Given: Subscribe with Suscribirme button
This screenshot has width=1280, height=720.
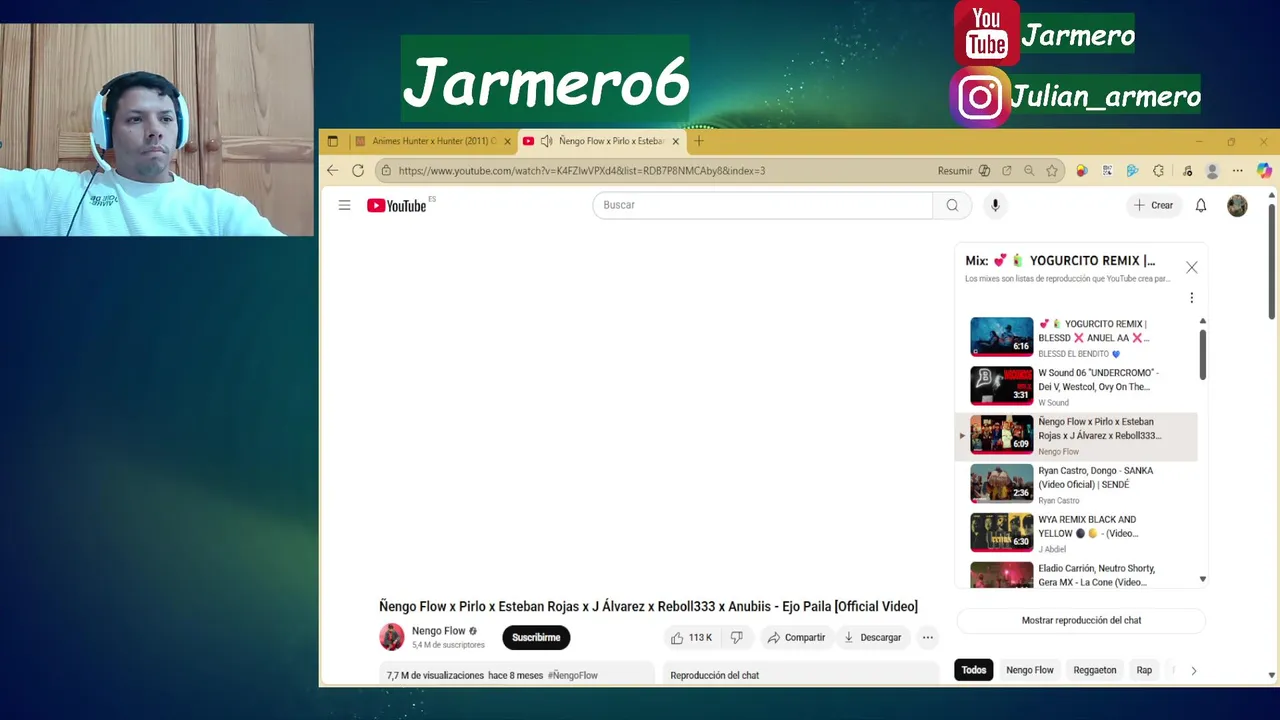Looking at the screenshot, I should 536,637.
